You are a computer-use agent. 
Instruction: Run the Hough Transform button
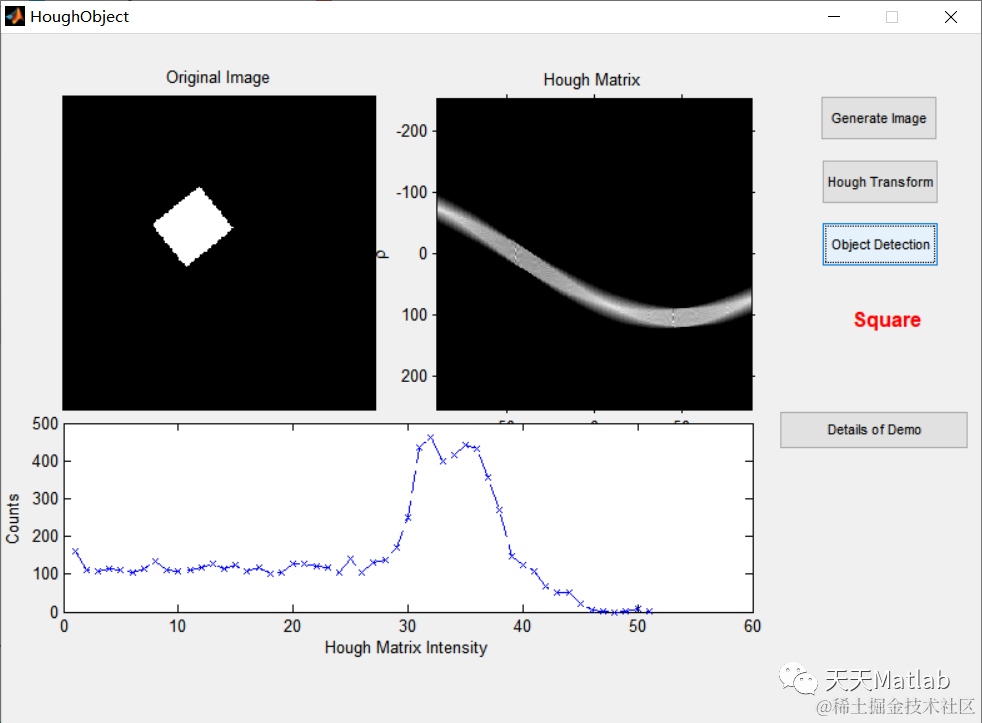880,182
